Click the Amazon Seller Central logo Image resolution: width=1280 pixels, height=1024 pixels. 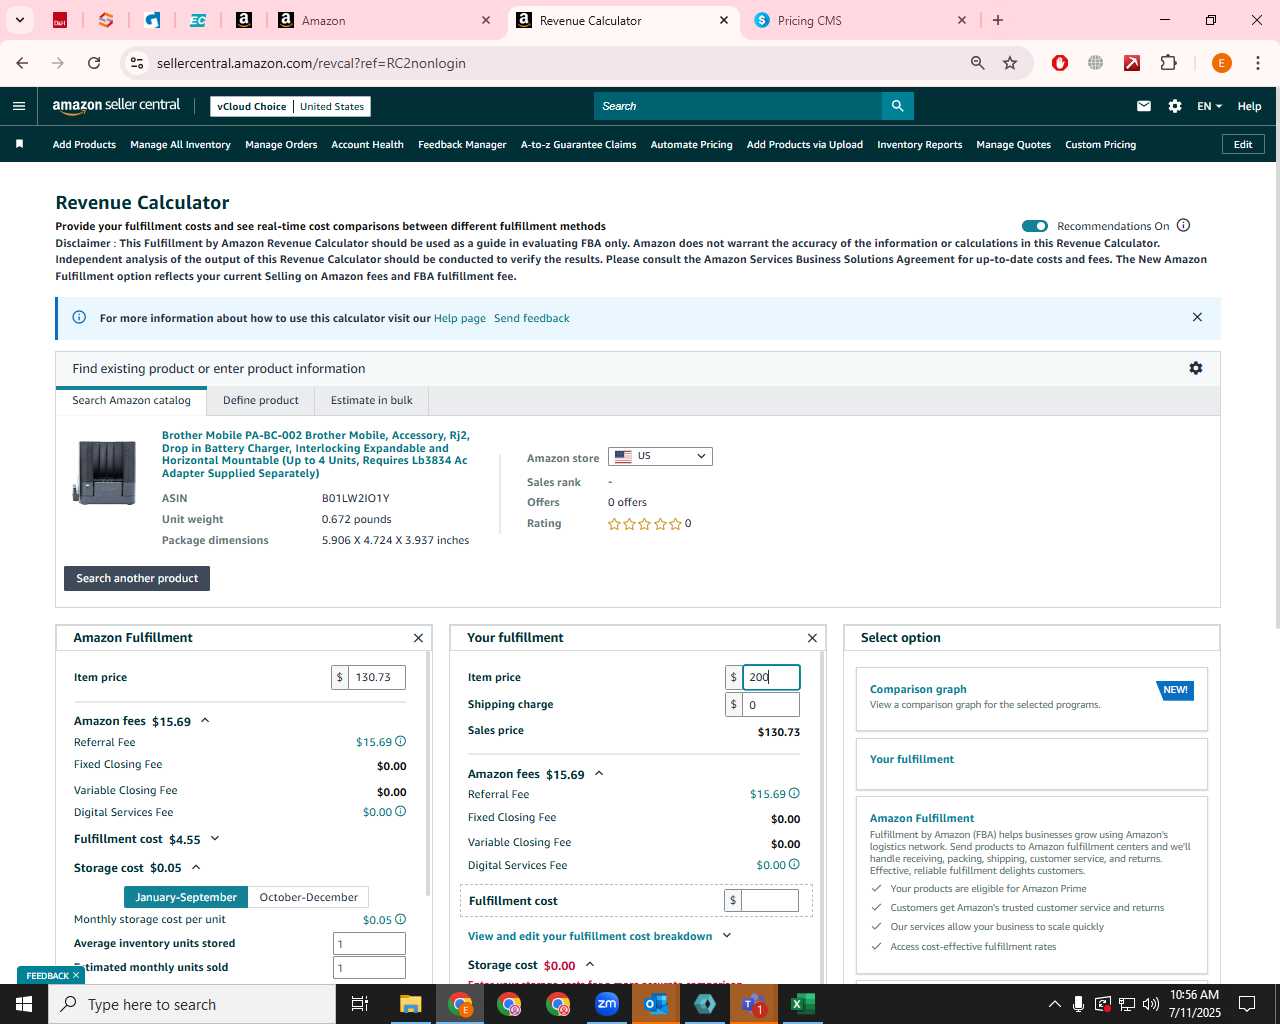pos(116,106)
